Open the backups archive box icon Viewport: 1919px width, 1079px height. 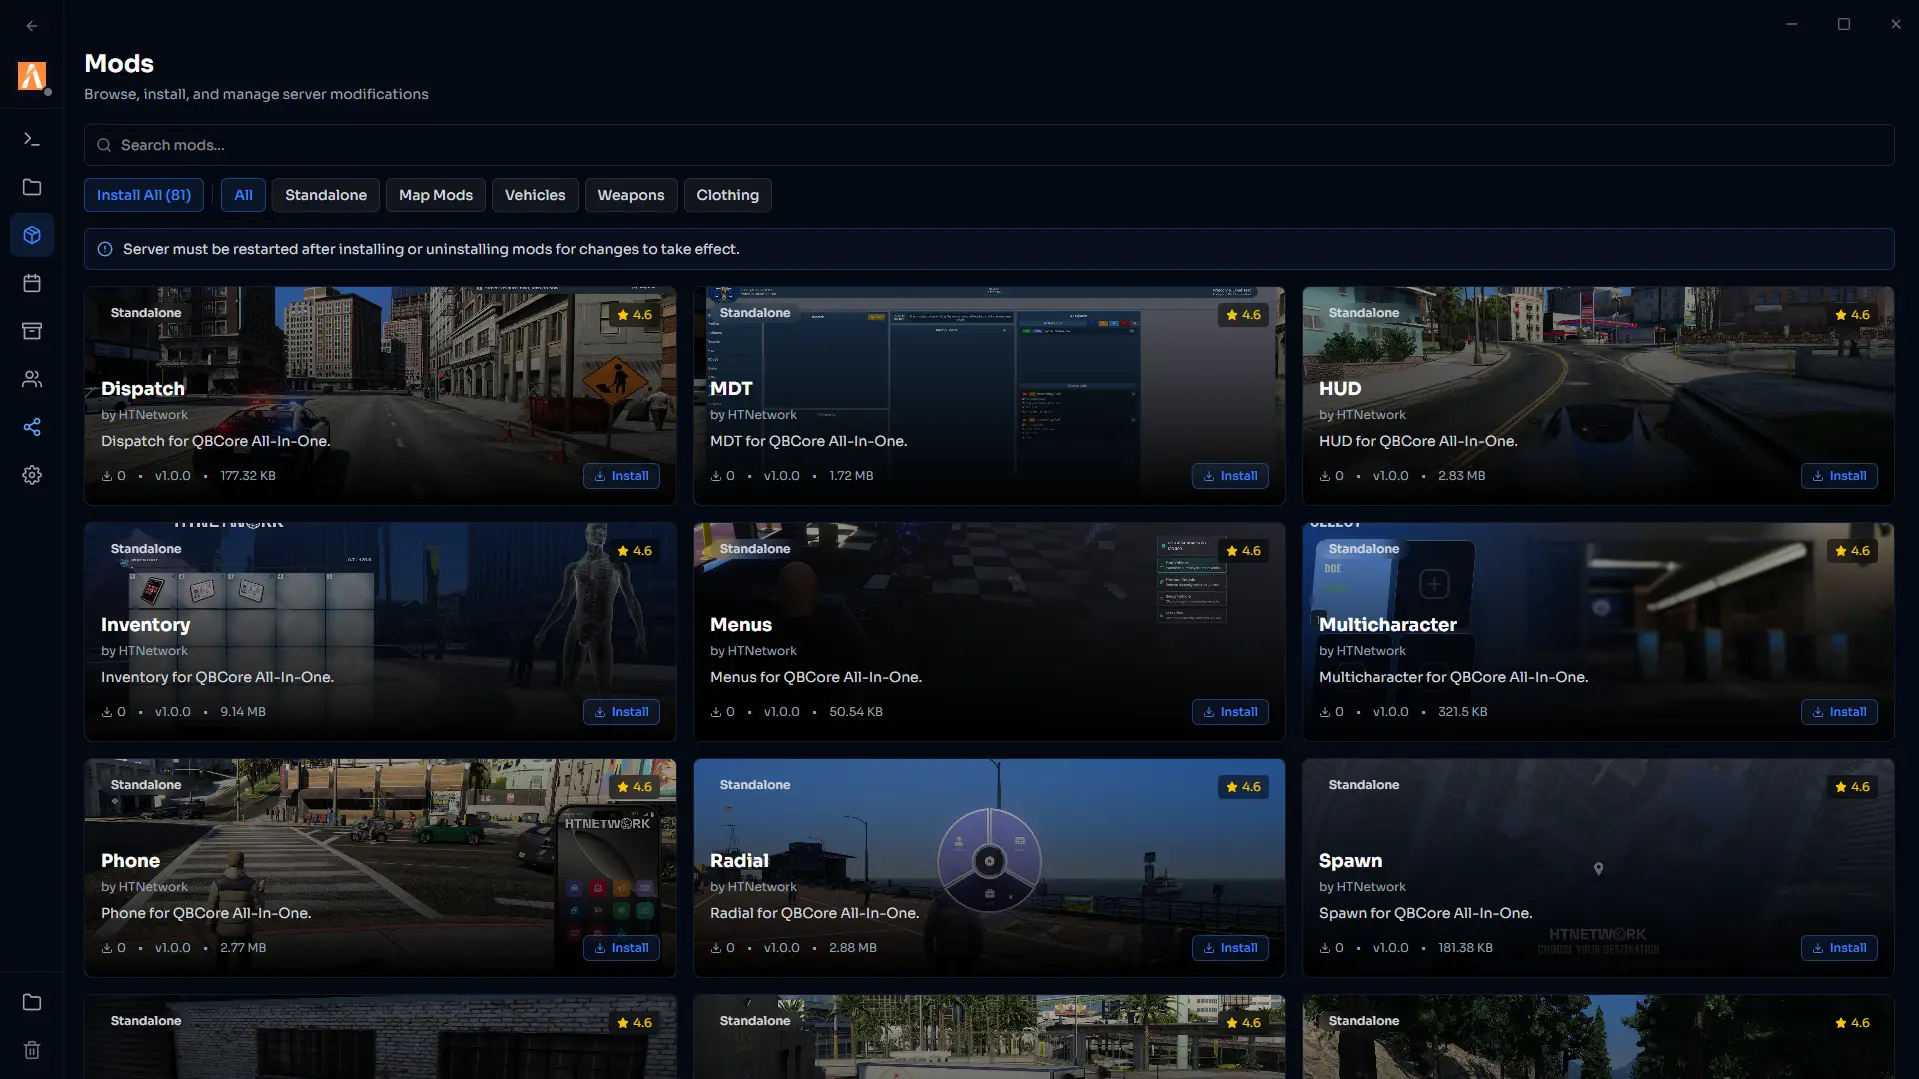pyautogui.click(x=32, y=331)
